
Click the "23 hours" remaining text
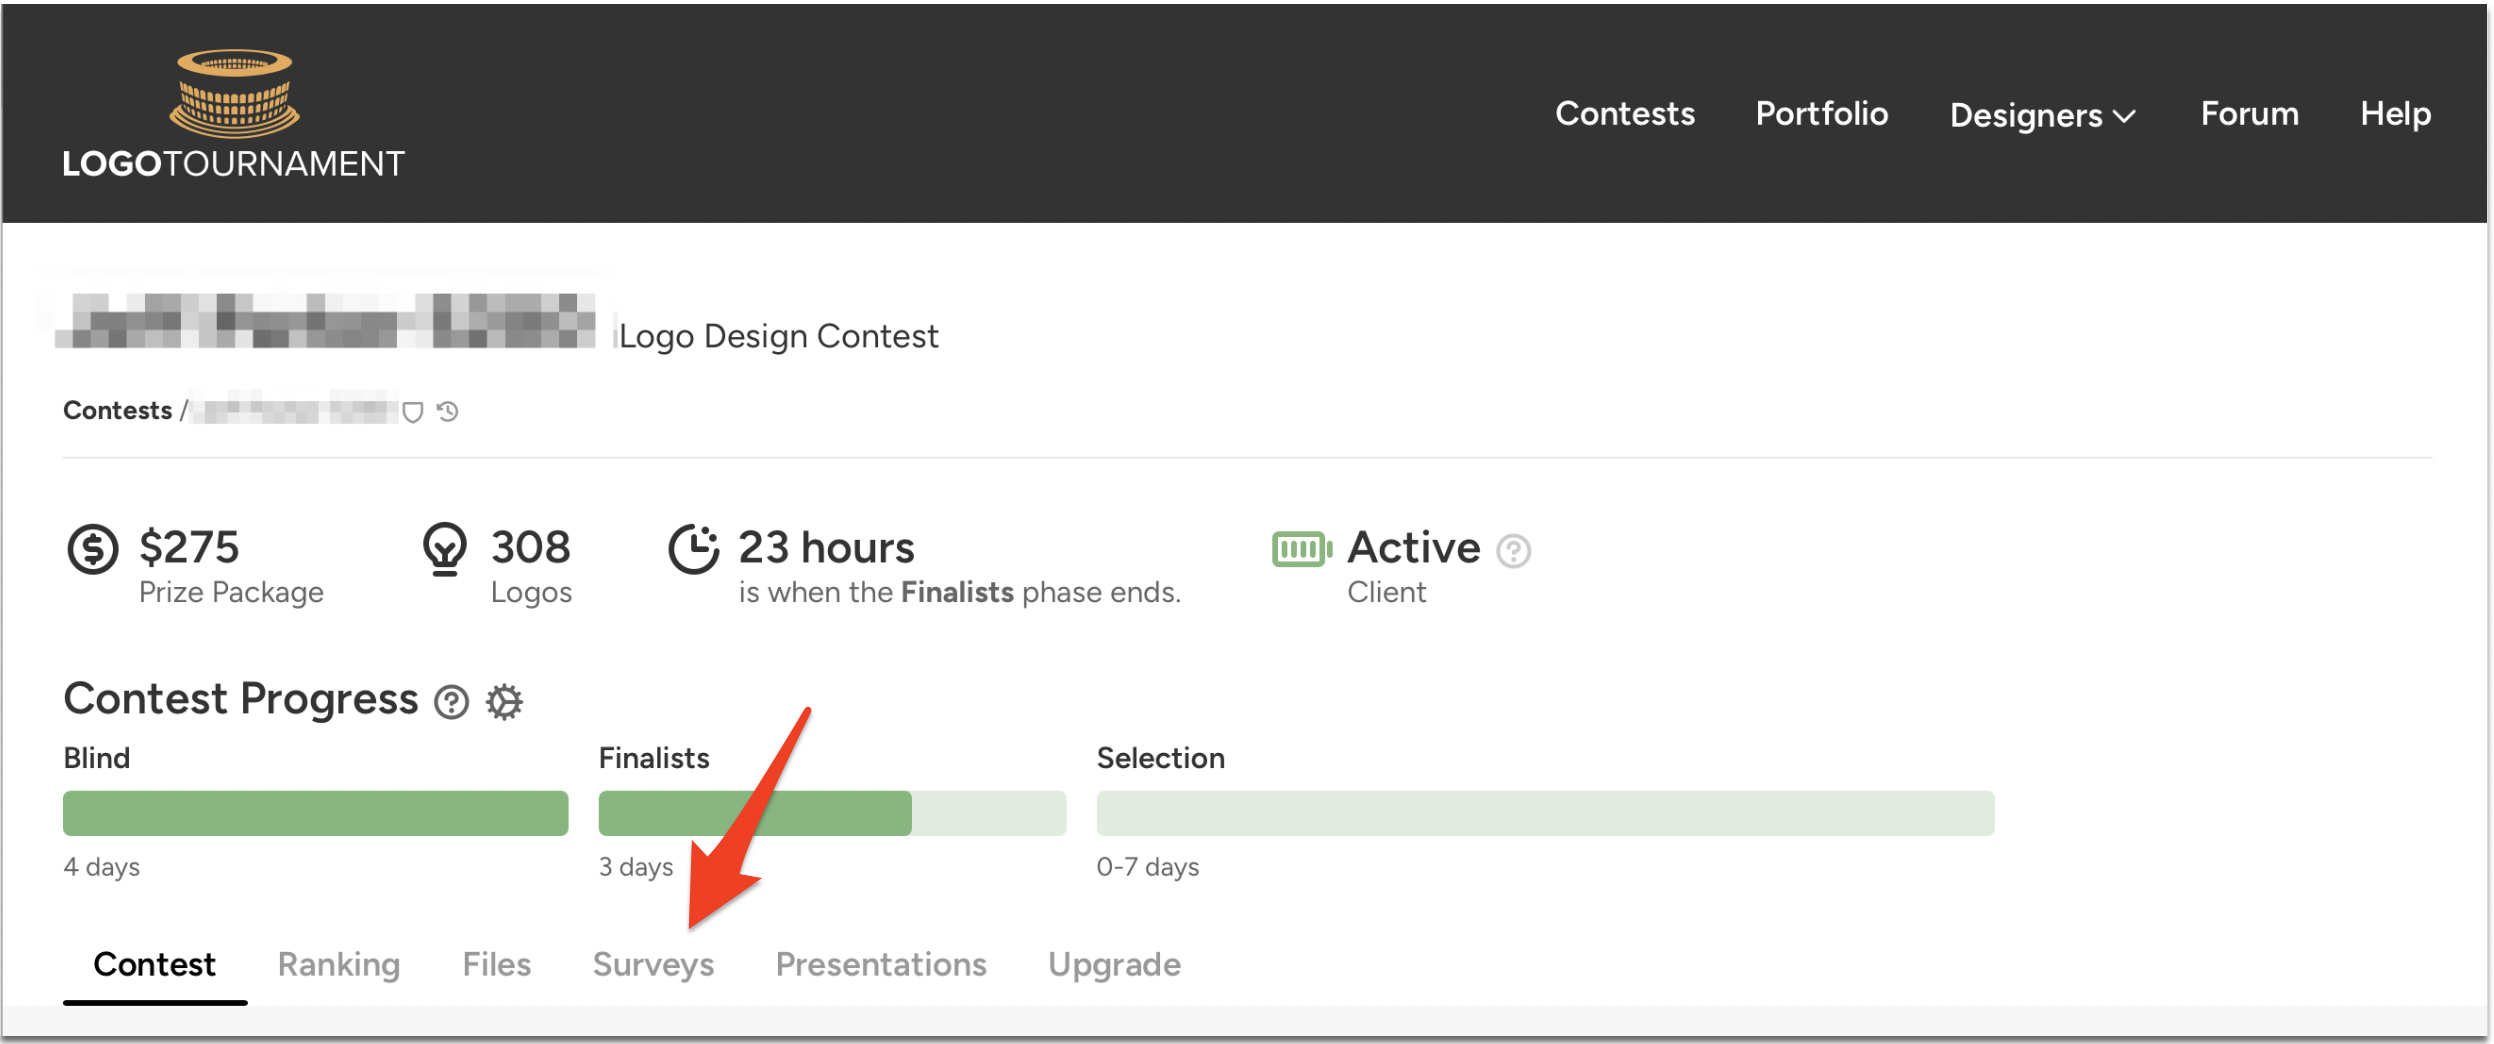pyautogui.click(x=826, y=547)
